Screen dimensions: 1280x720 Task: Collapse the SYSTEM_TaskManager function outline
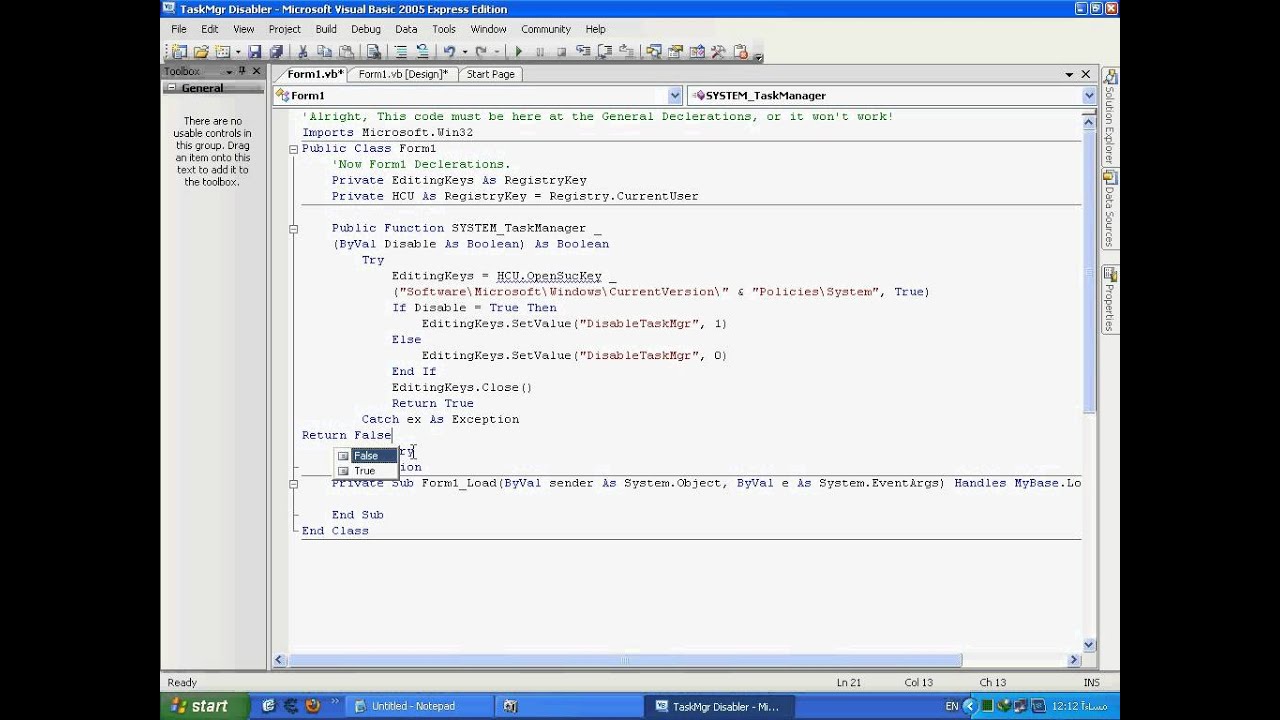pos(294,229)
